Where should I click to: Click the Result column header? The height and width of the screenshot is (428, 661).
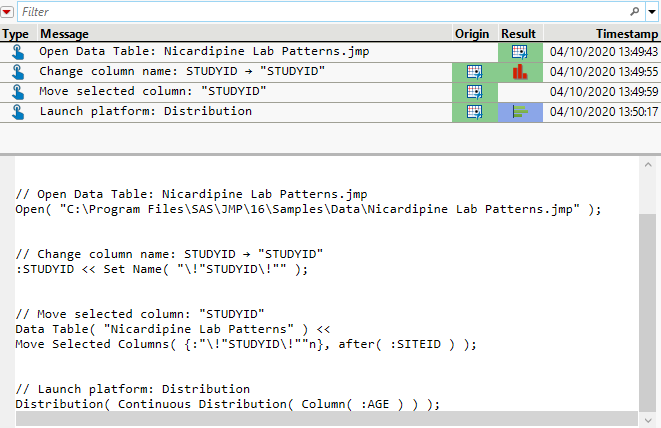pyautogui.click(x=519, y=34)
